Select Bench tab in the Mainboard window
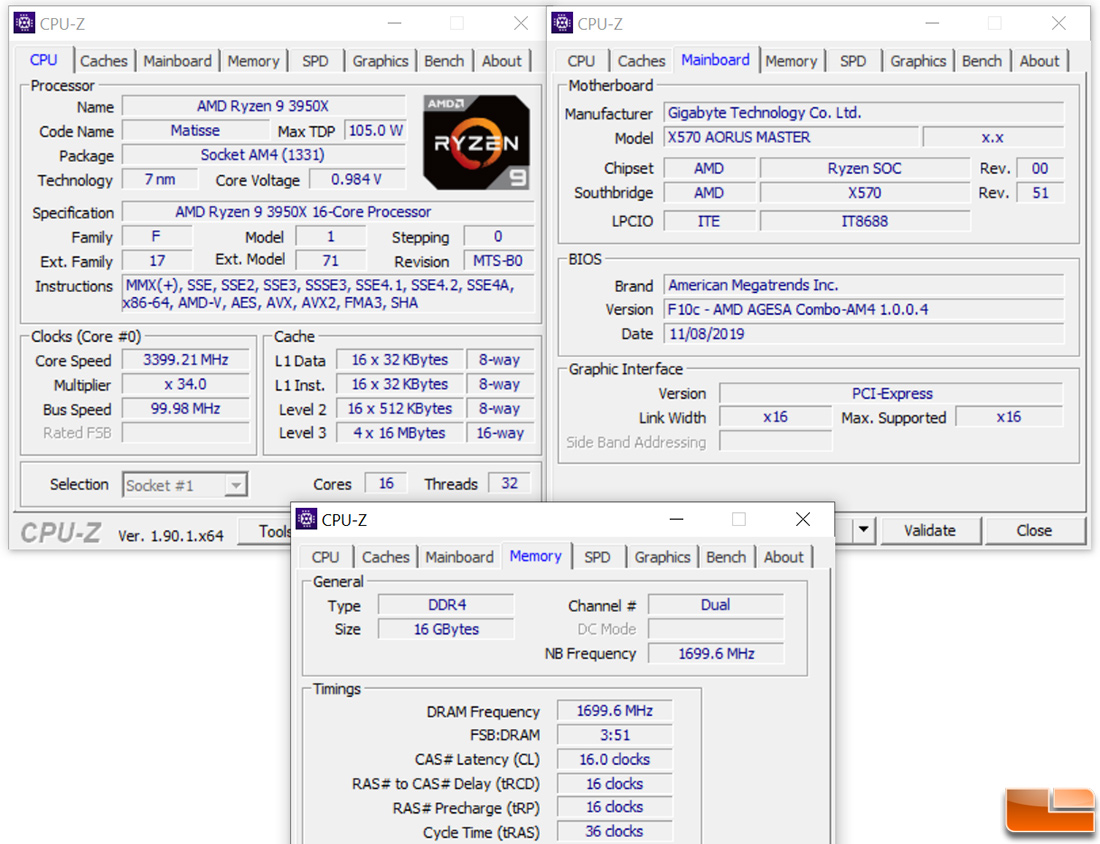 pos(982,61)
